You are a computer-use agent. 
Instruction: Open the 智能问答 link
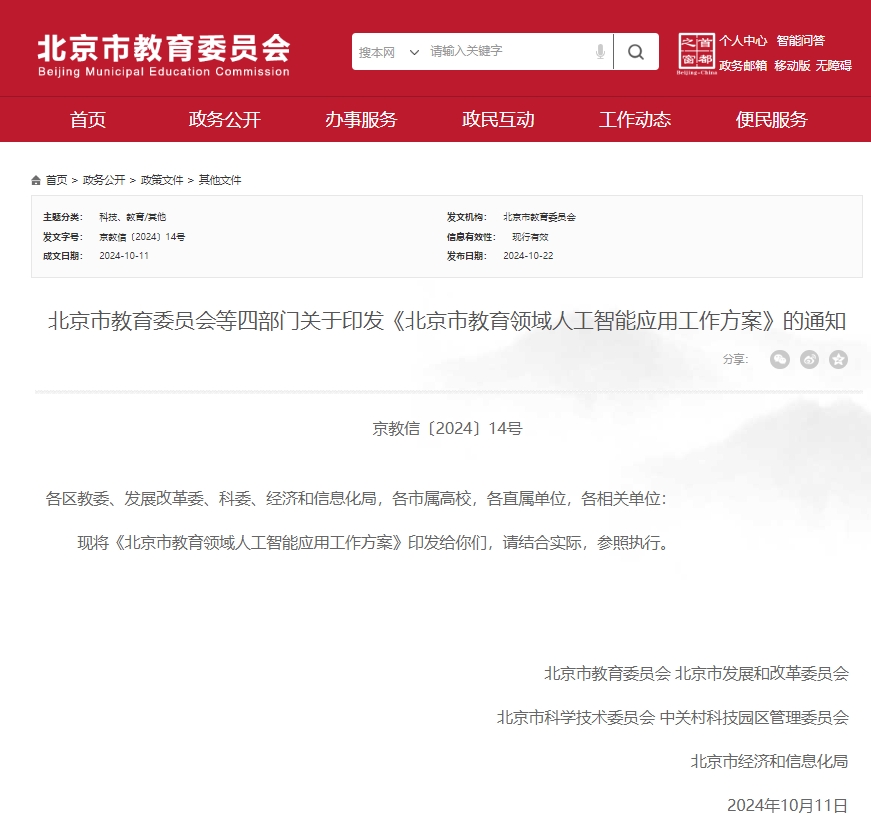pos(800,41)
